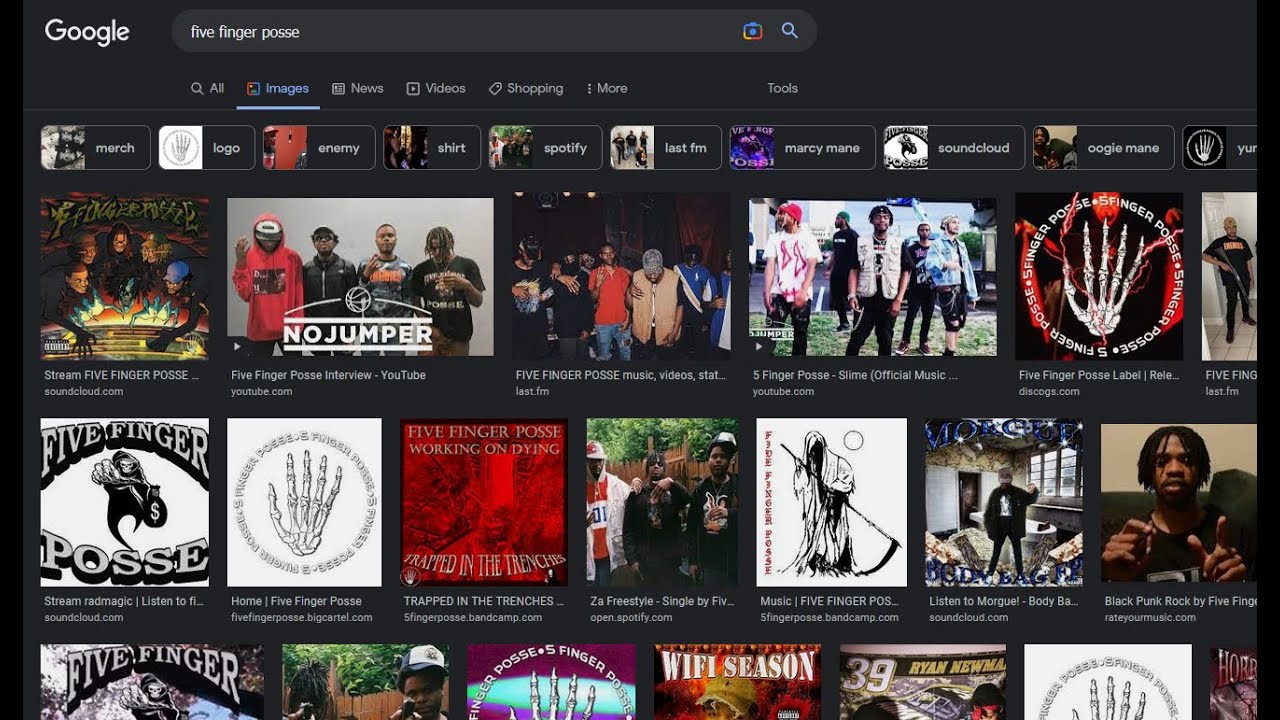Open the WIFI SEASON album cover
This screenshot has height=720, width=1280.
(737, 682)
